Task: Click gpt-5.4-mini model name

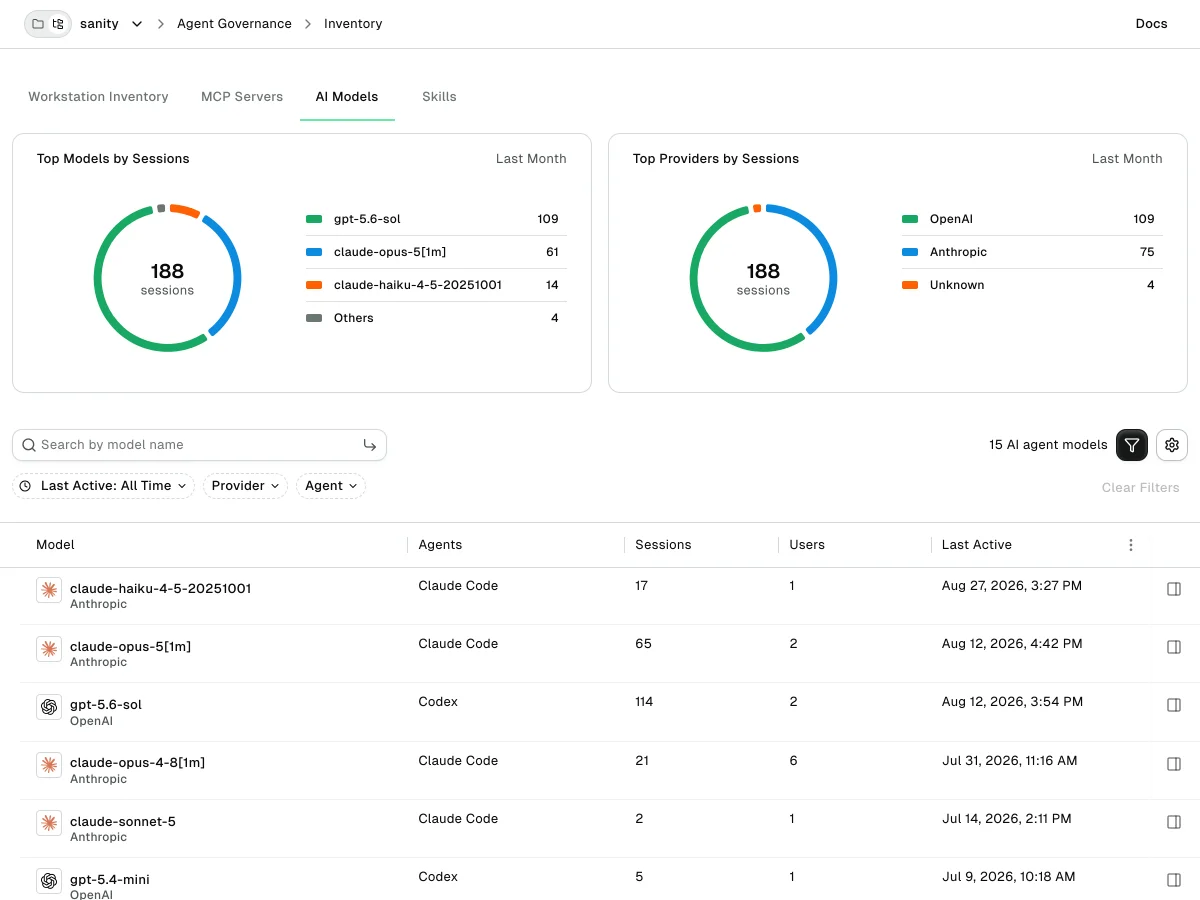Action: (110, 879)
